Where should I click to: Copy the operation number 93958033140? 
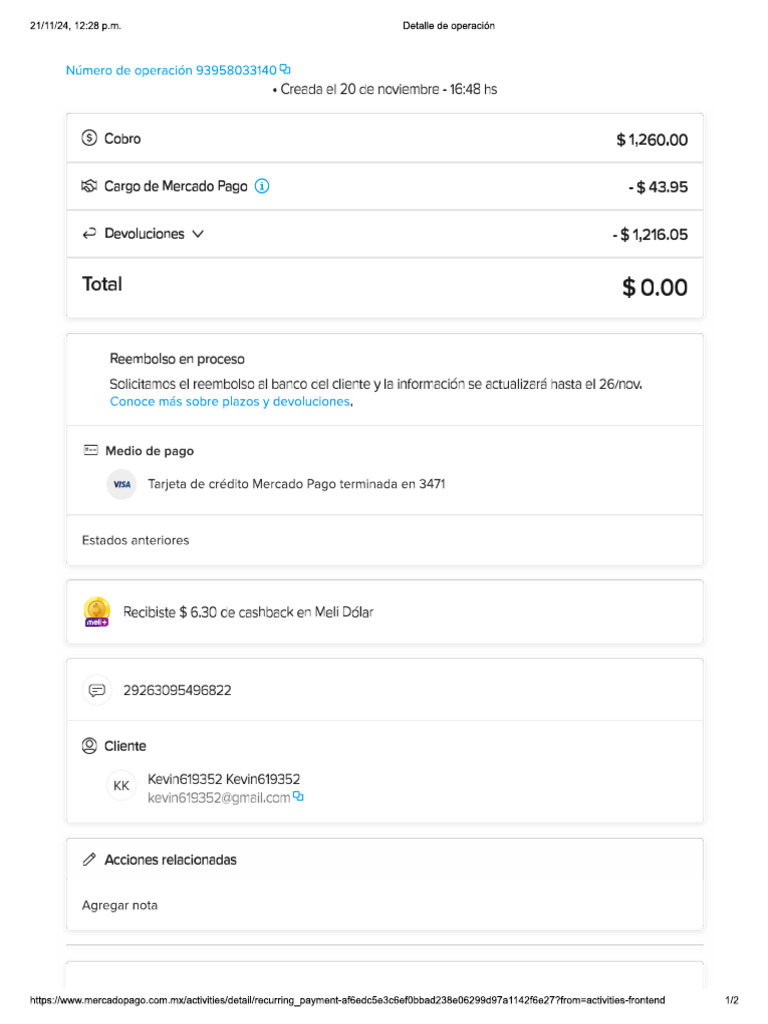[285, 69]
